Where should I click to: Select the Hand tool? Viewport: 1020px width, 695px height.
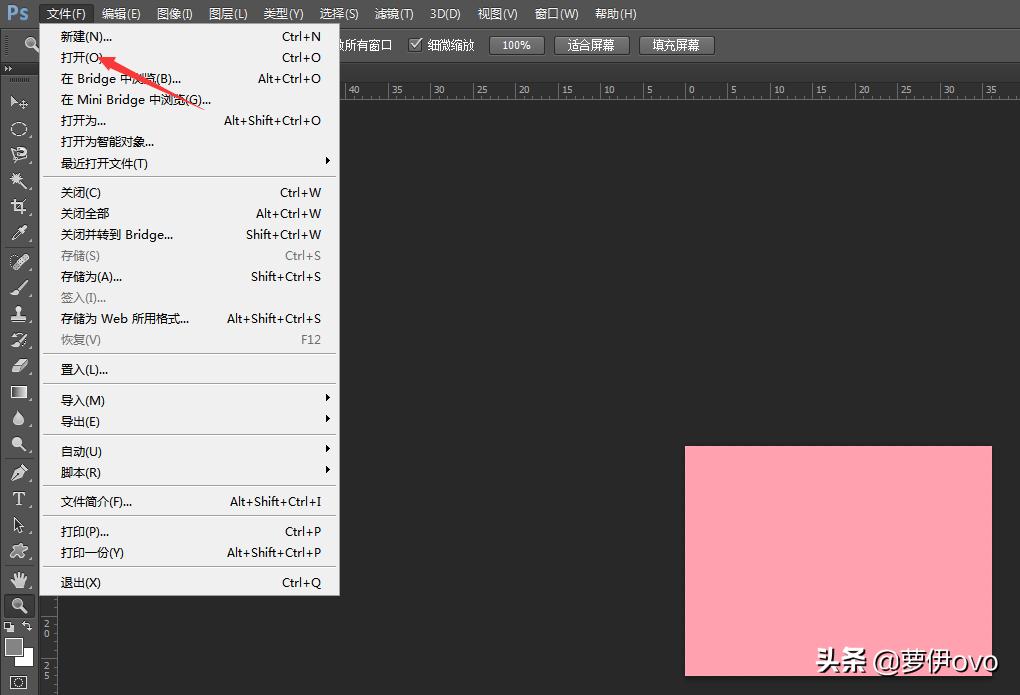click(19, 579)
